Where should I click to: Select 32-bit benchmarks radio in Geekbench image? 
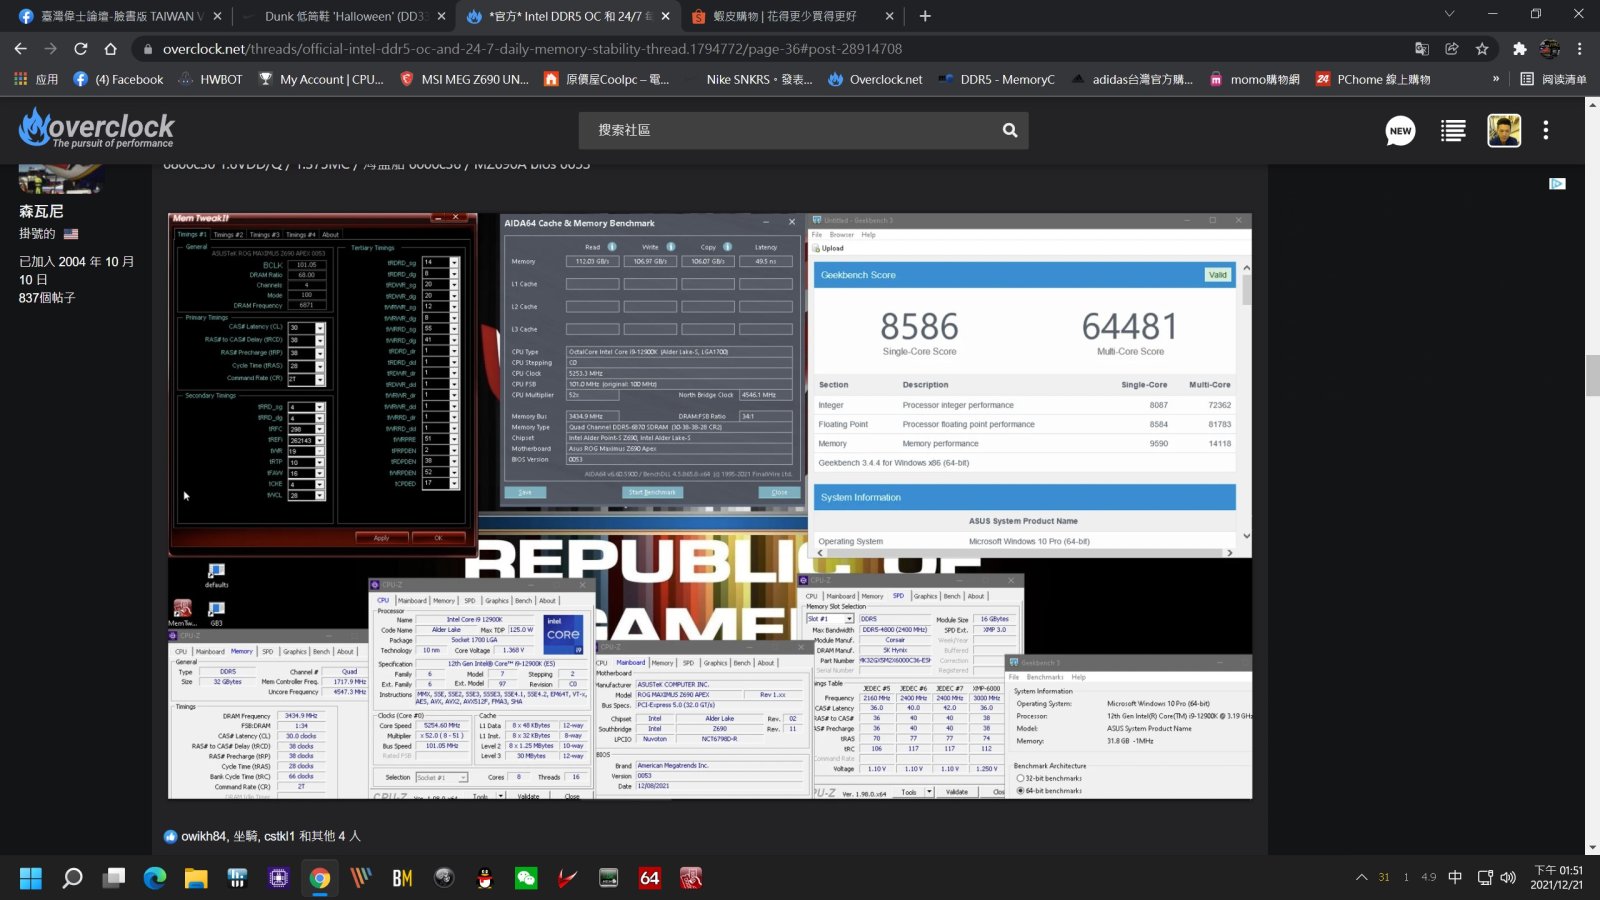point(1020,778)
